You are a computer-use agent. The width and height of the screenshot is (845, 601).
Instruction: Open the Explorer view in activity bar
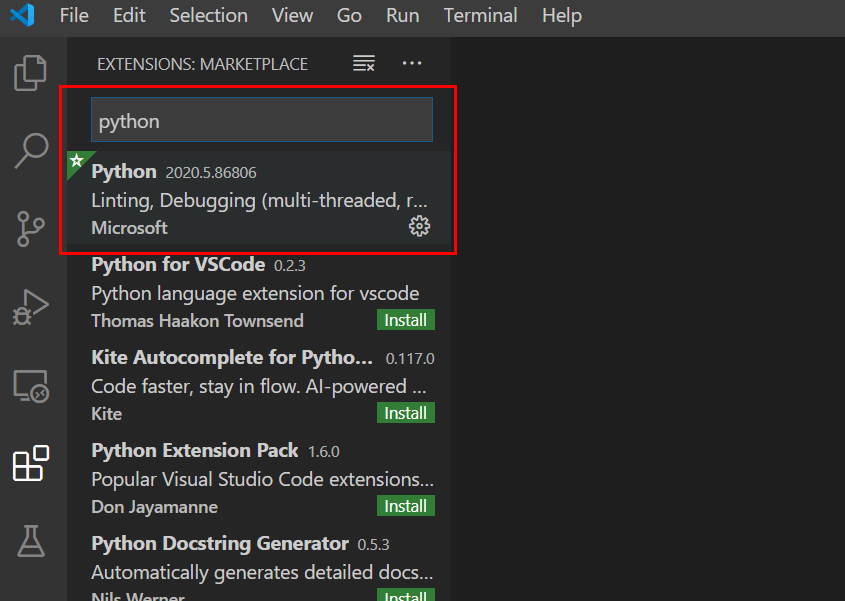pyautogui.click(x=31, y=73)
